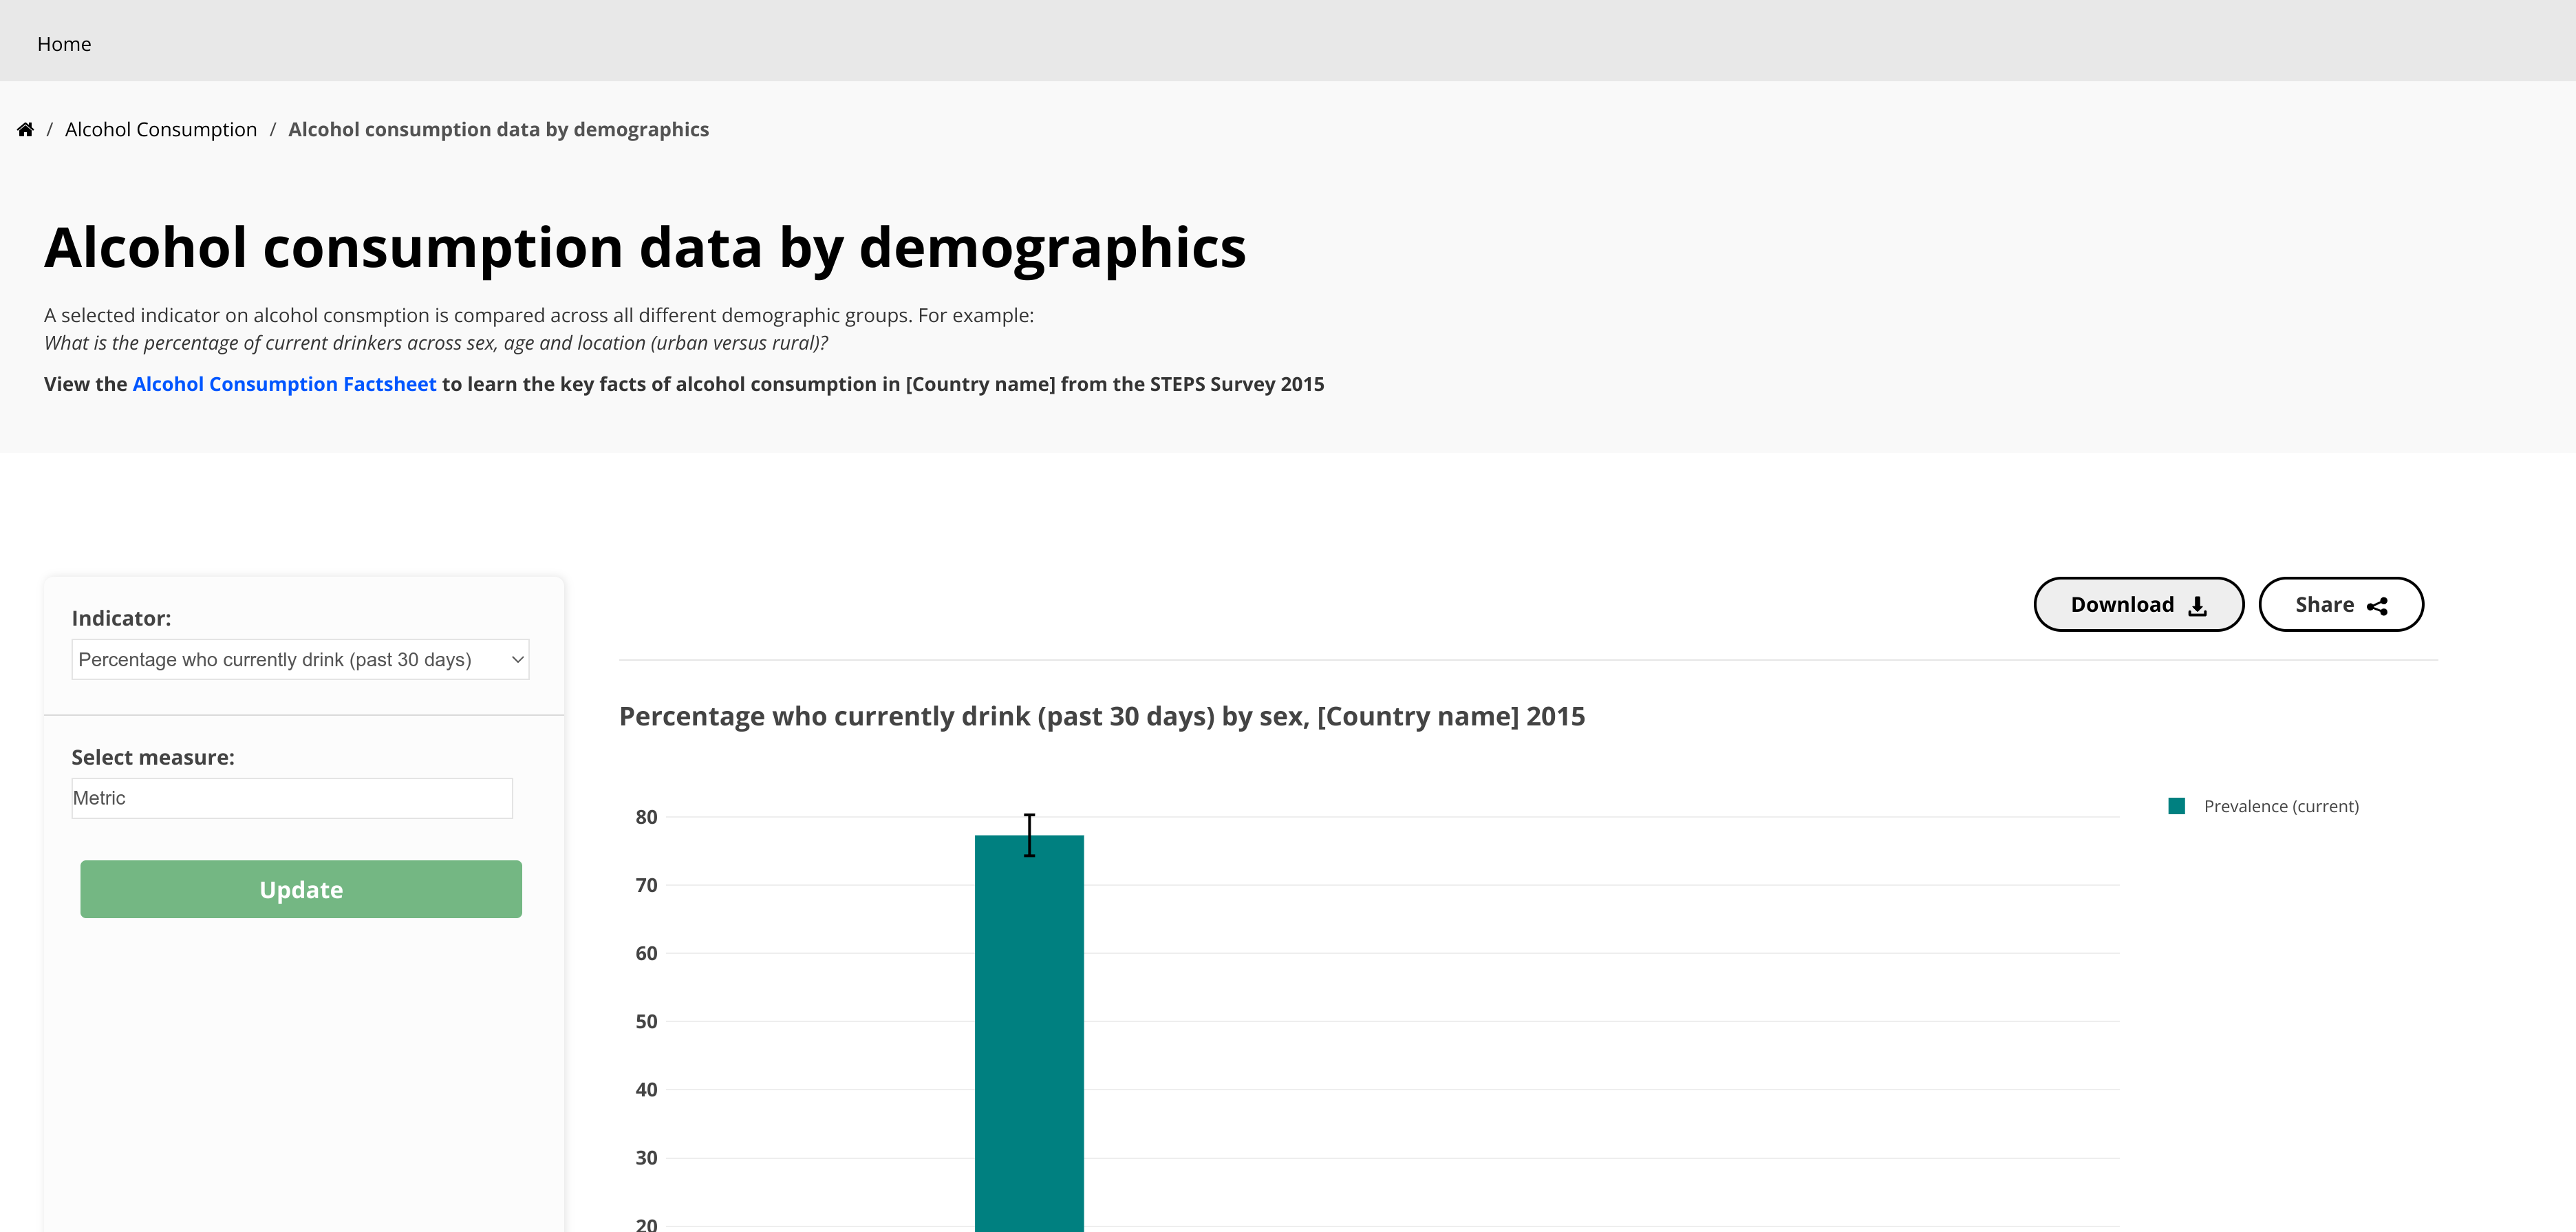The image size is (2576, 1232).
Task: Open the Home menu item
Action: 64,44
